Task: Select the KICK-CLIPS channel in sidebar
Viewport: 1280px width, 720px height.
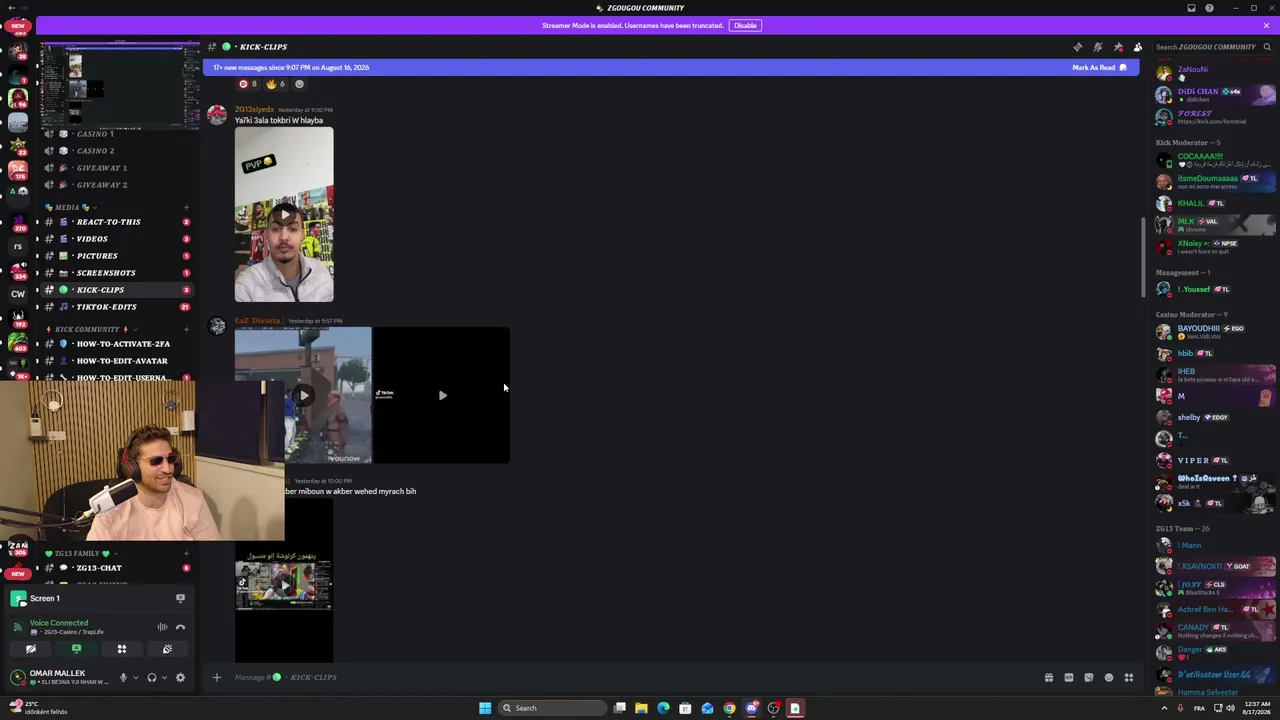Action: click(x=116, y=290)
